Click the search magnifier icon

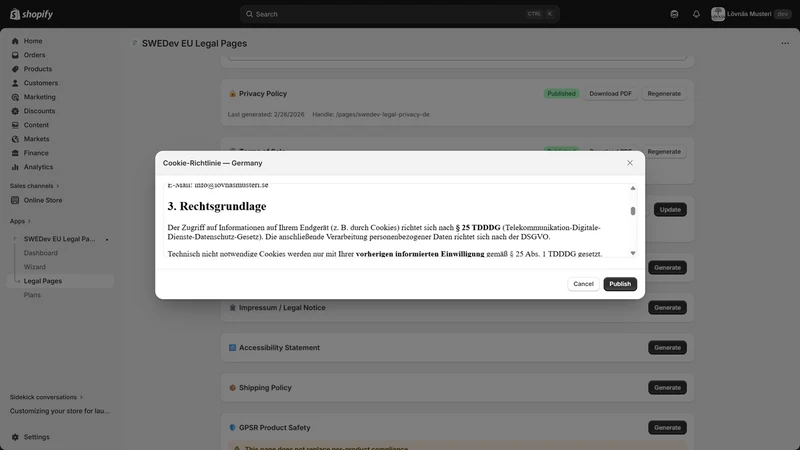[x=249, y=14]
